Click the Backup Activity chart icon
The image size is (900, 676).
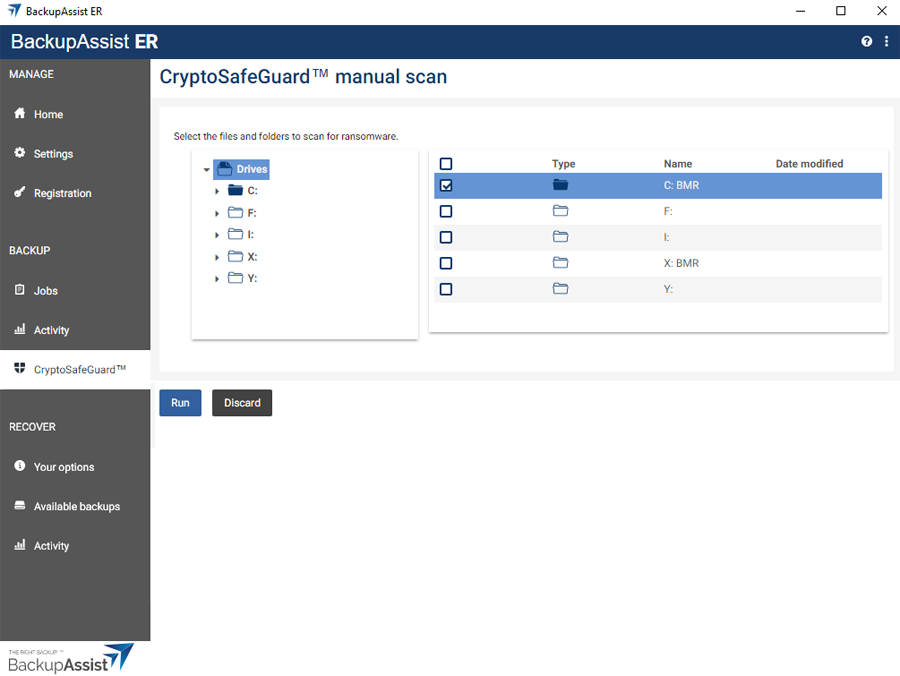click(x=20, y=329)
